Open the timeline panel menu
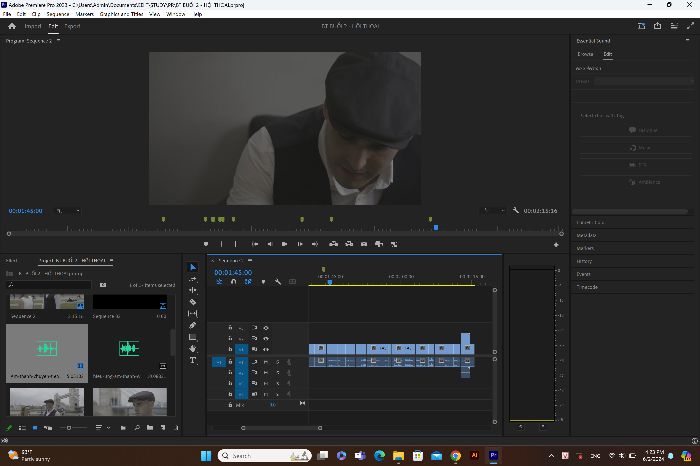 [250, 260]
